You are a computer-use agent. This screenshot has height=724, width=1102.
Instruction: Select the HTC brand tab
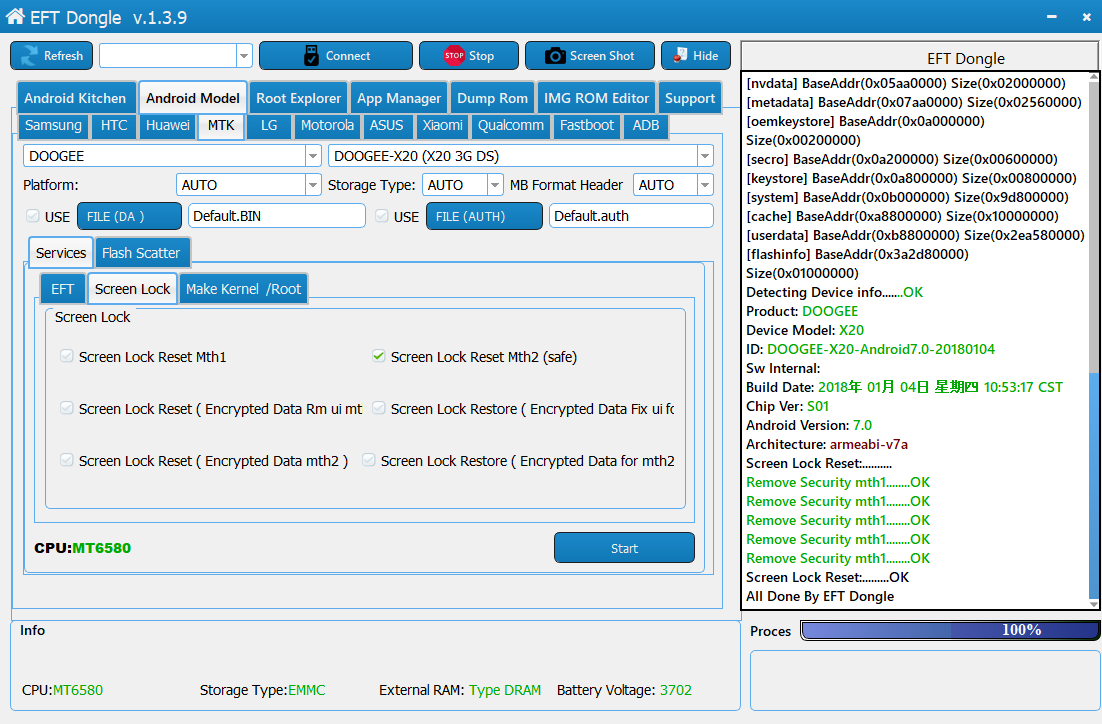[x=114, y=125]
